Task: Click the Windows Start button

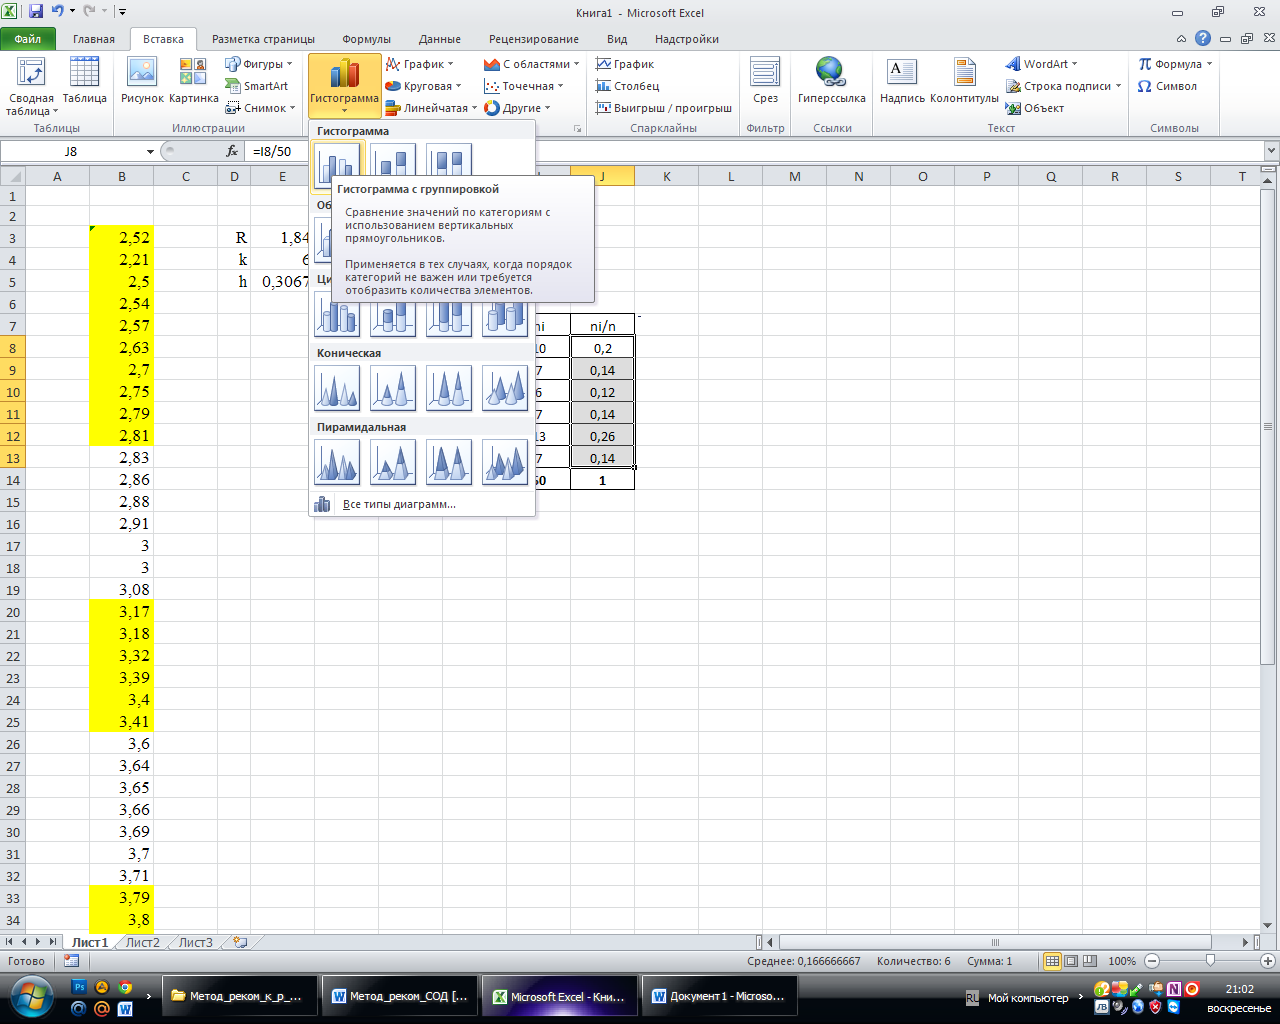Action: (x=30, y=997)
